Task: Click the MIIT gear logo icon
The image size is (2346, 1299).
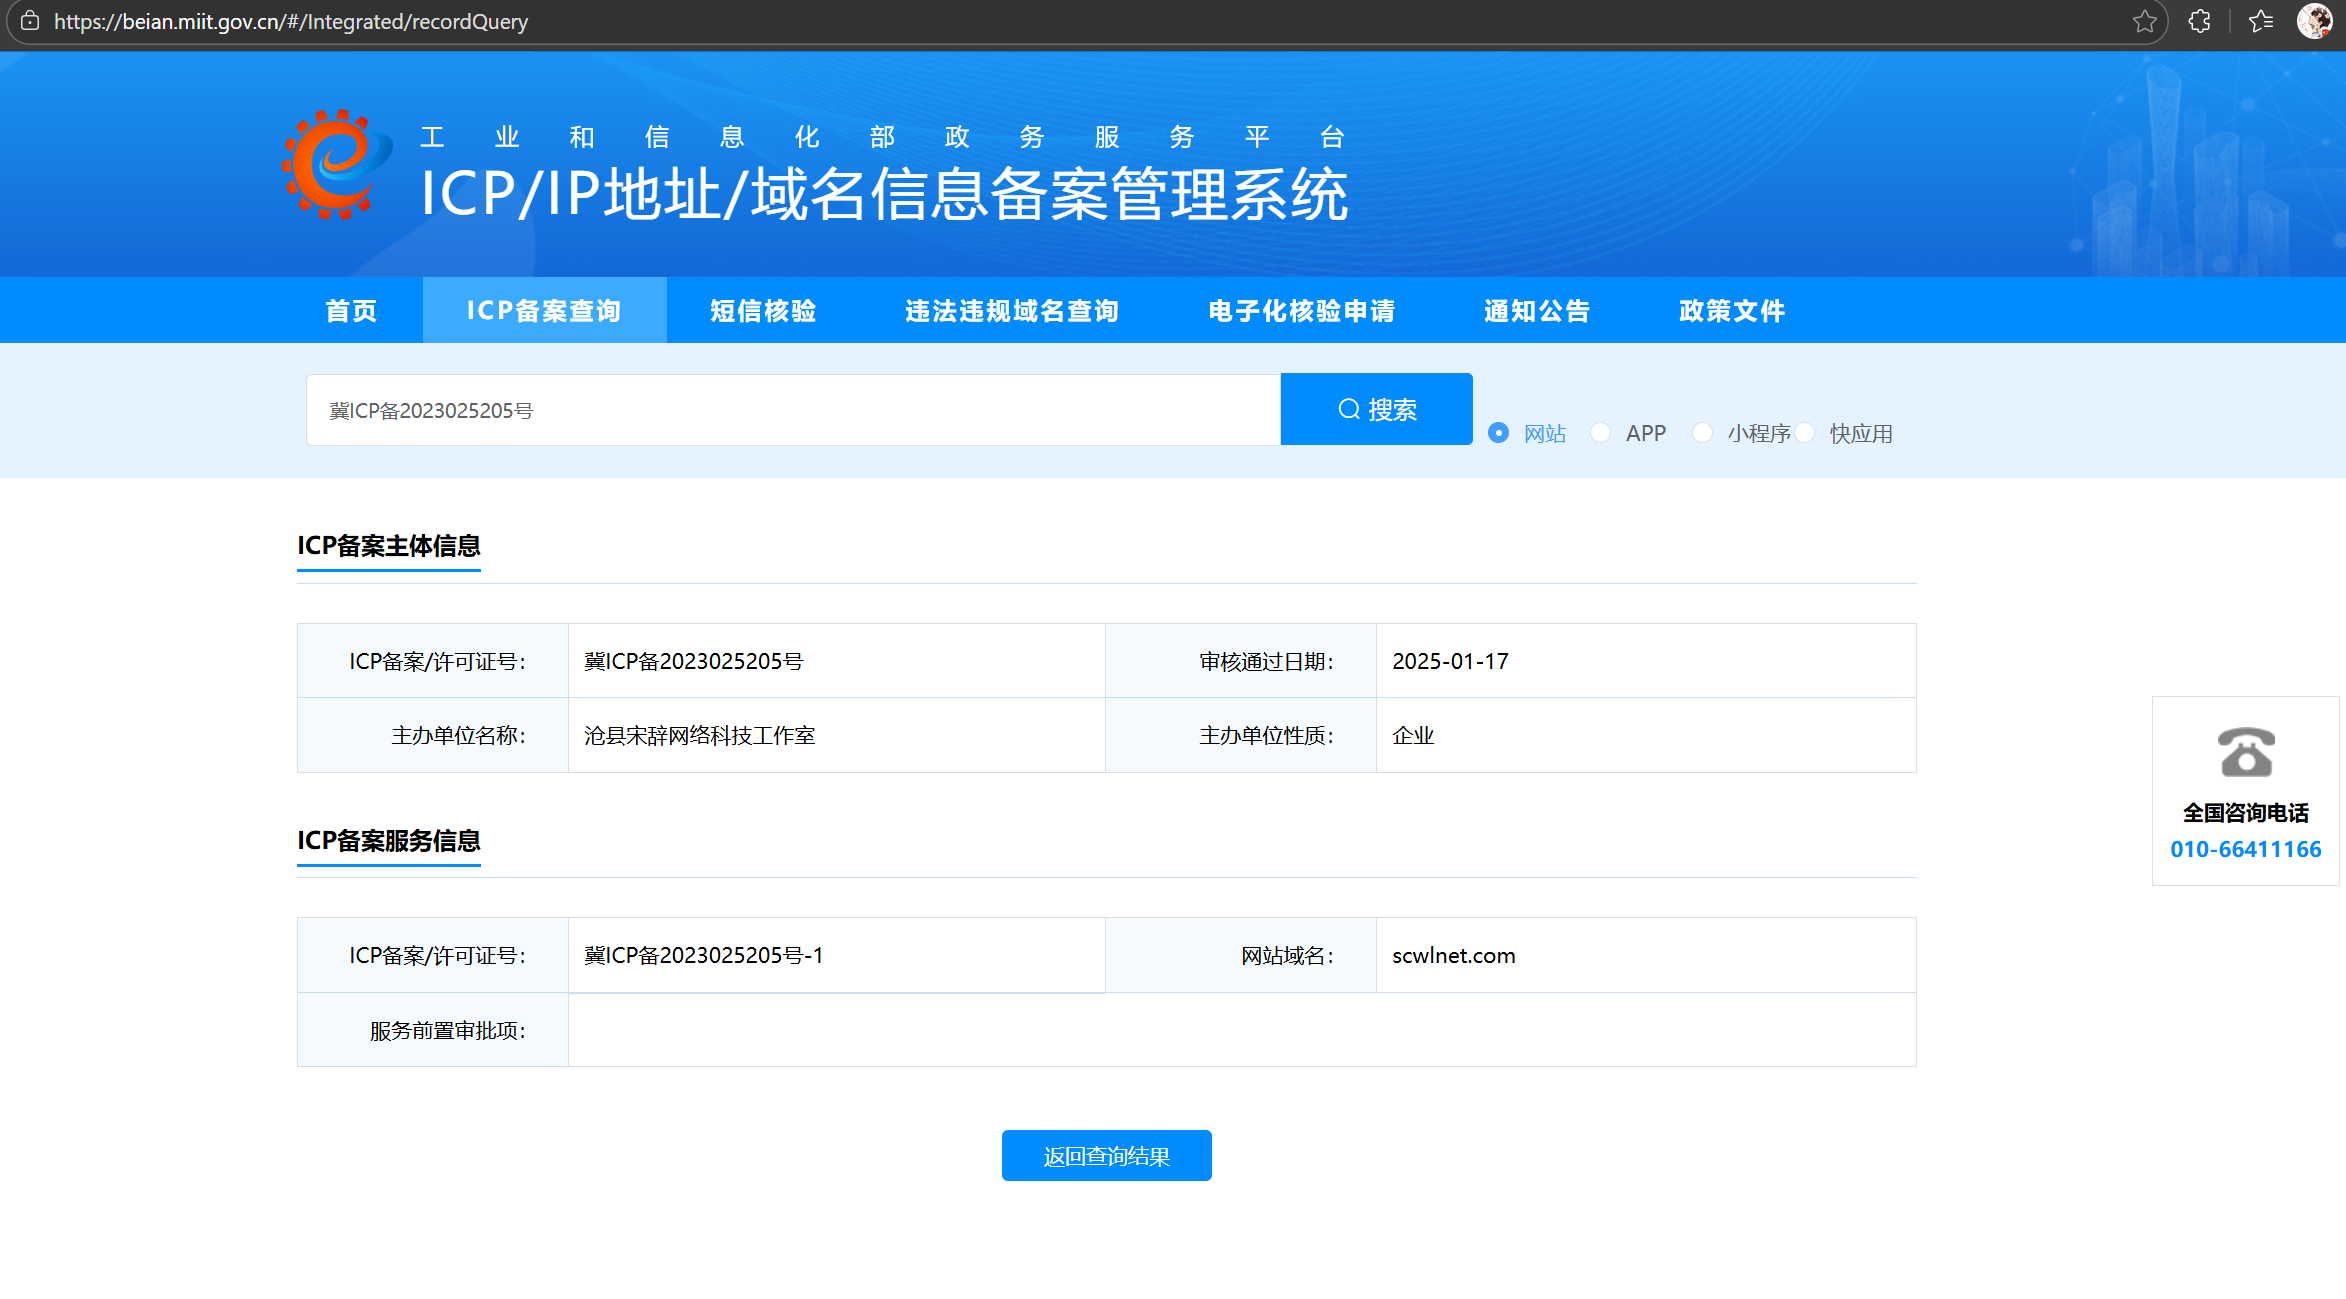Action: point(336,165)
